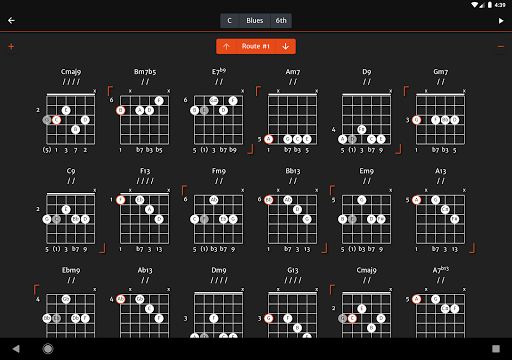512x360 pixels.
Task: Tap the Gm7 chord name label
Action: (440, 72)
